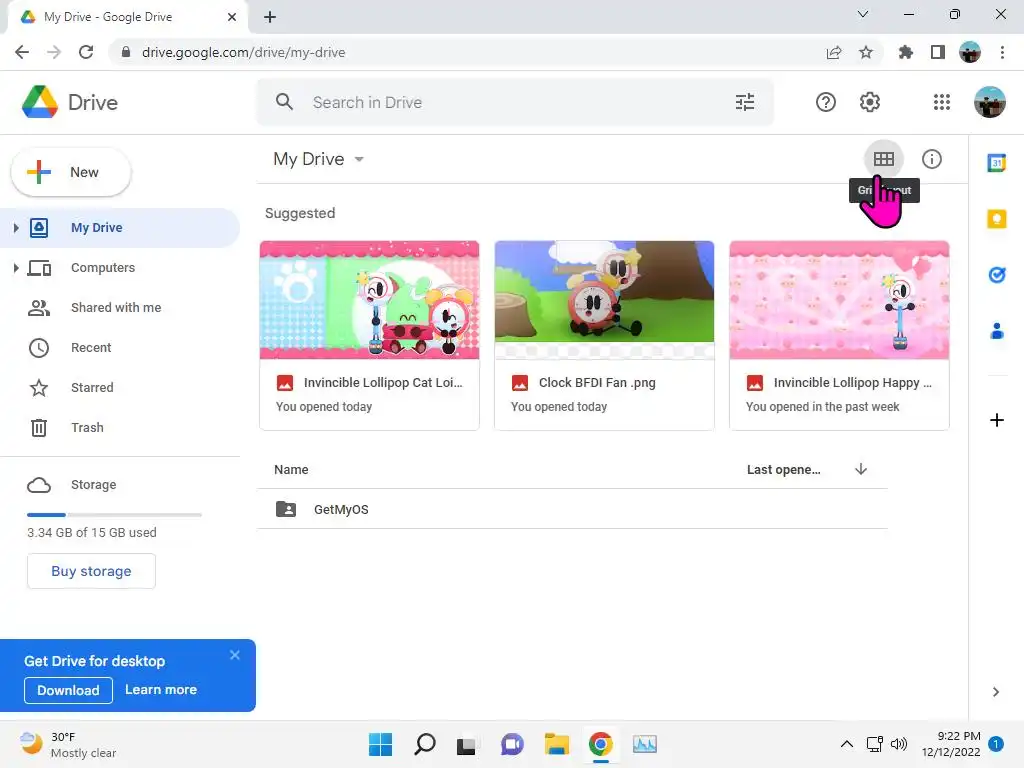The height and width of the screenshot is (768, 1024).
Task: Open Google Calendar side panel
Action: pos(997,163)
